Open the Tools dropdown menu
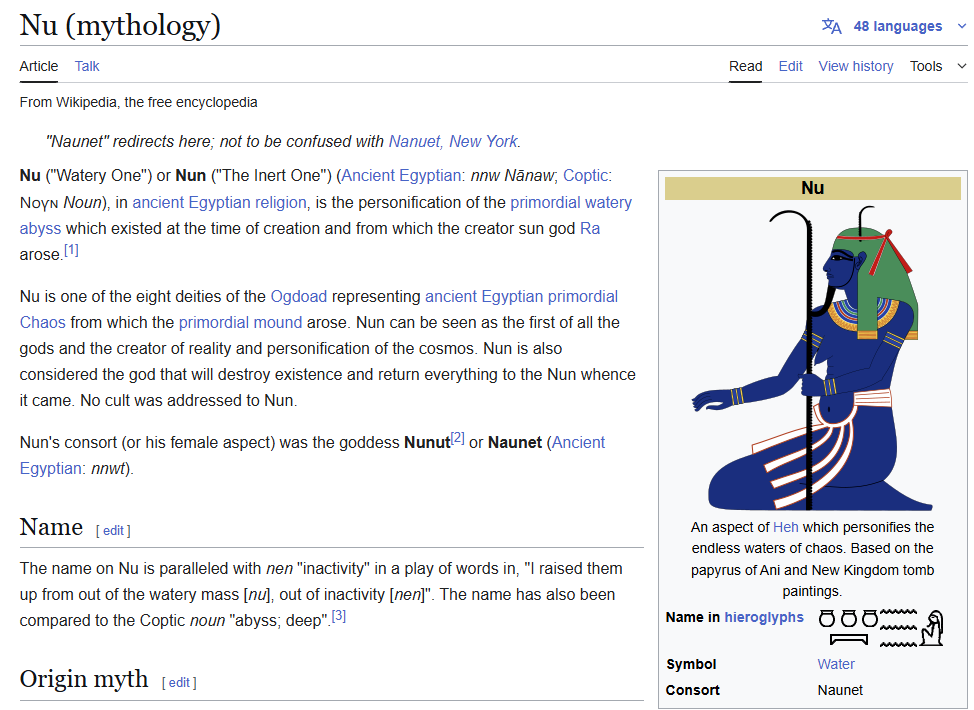This screenshot has width=974, height=710. pyautogui.click(x=926, y=66)
